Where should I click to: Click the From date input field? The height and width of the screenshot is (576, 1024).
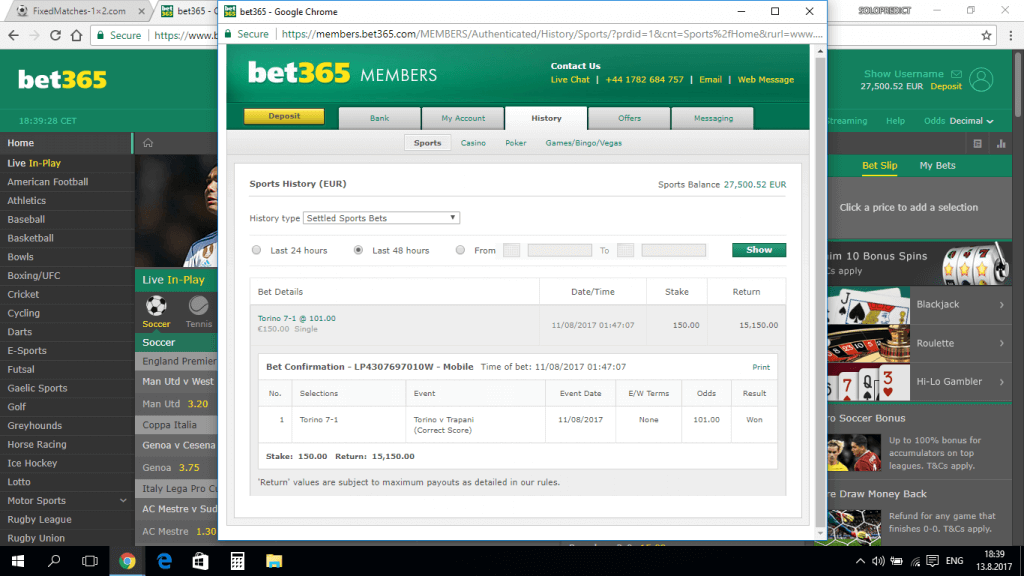[x=560, y=250]
